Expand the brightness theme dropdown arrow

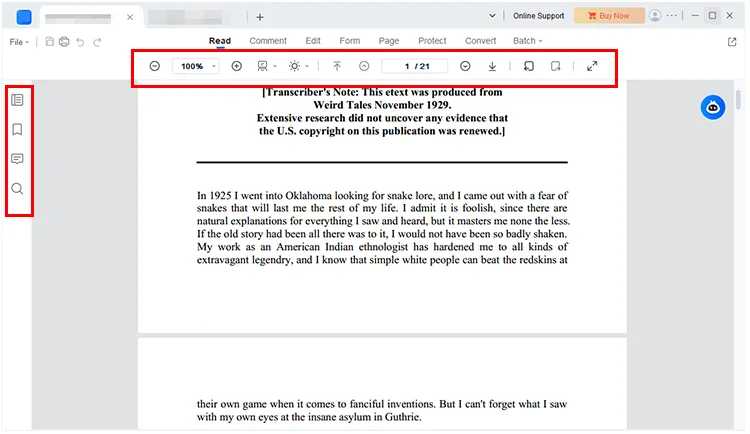(307, 66)
